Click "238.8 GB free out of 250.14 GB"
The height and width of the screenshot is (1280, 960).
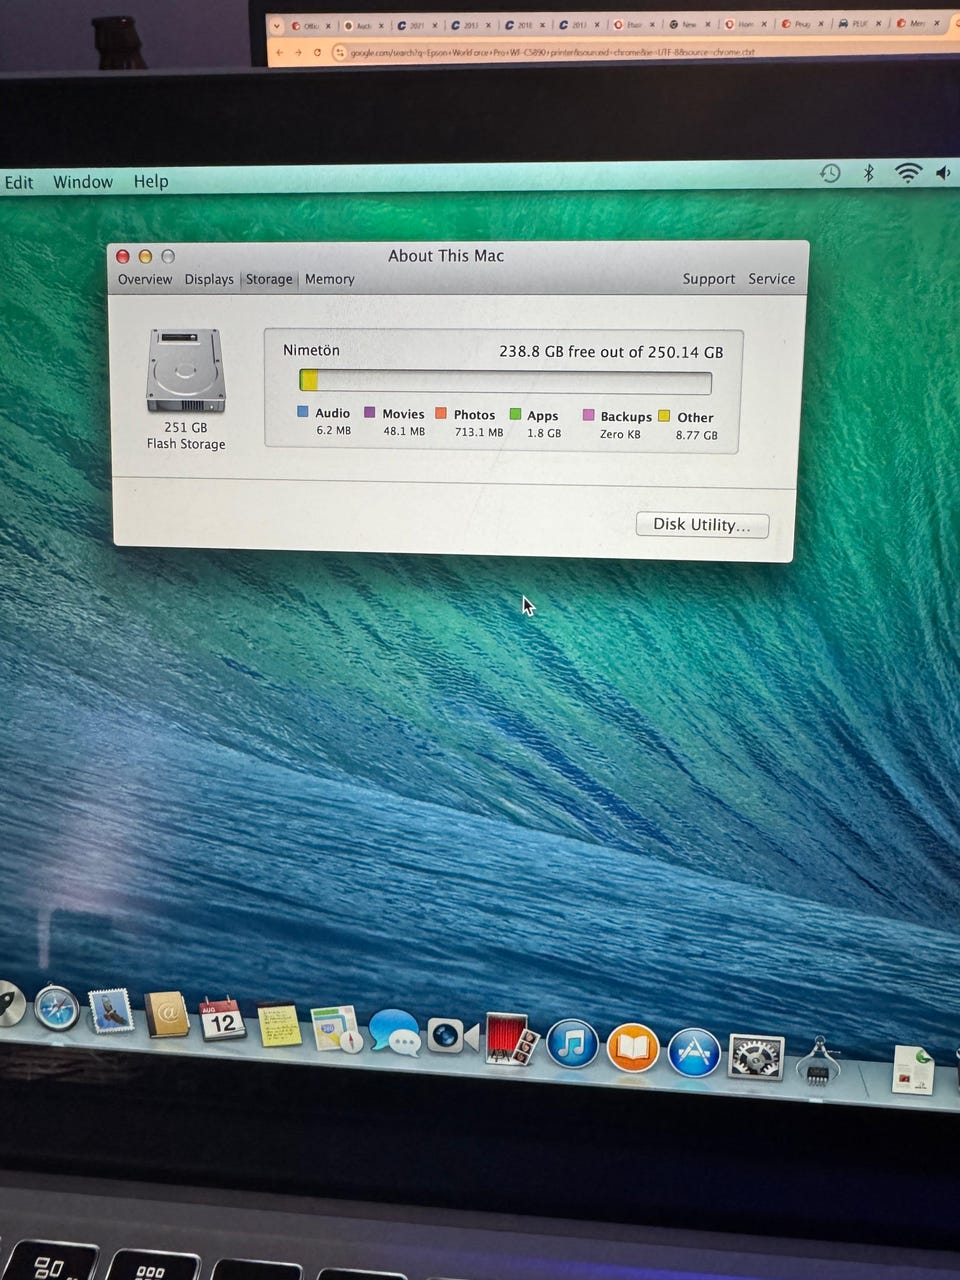(x=611, y=352)
